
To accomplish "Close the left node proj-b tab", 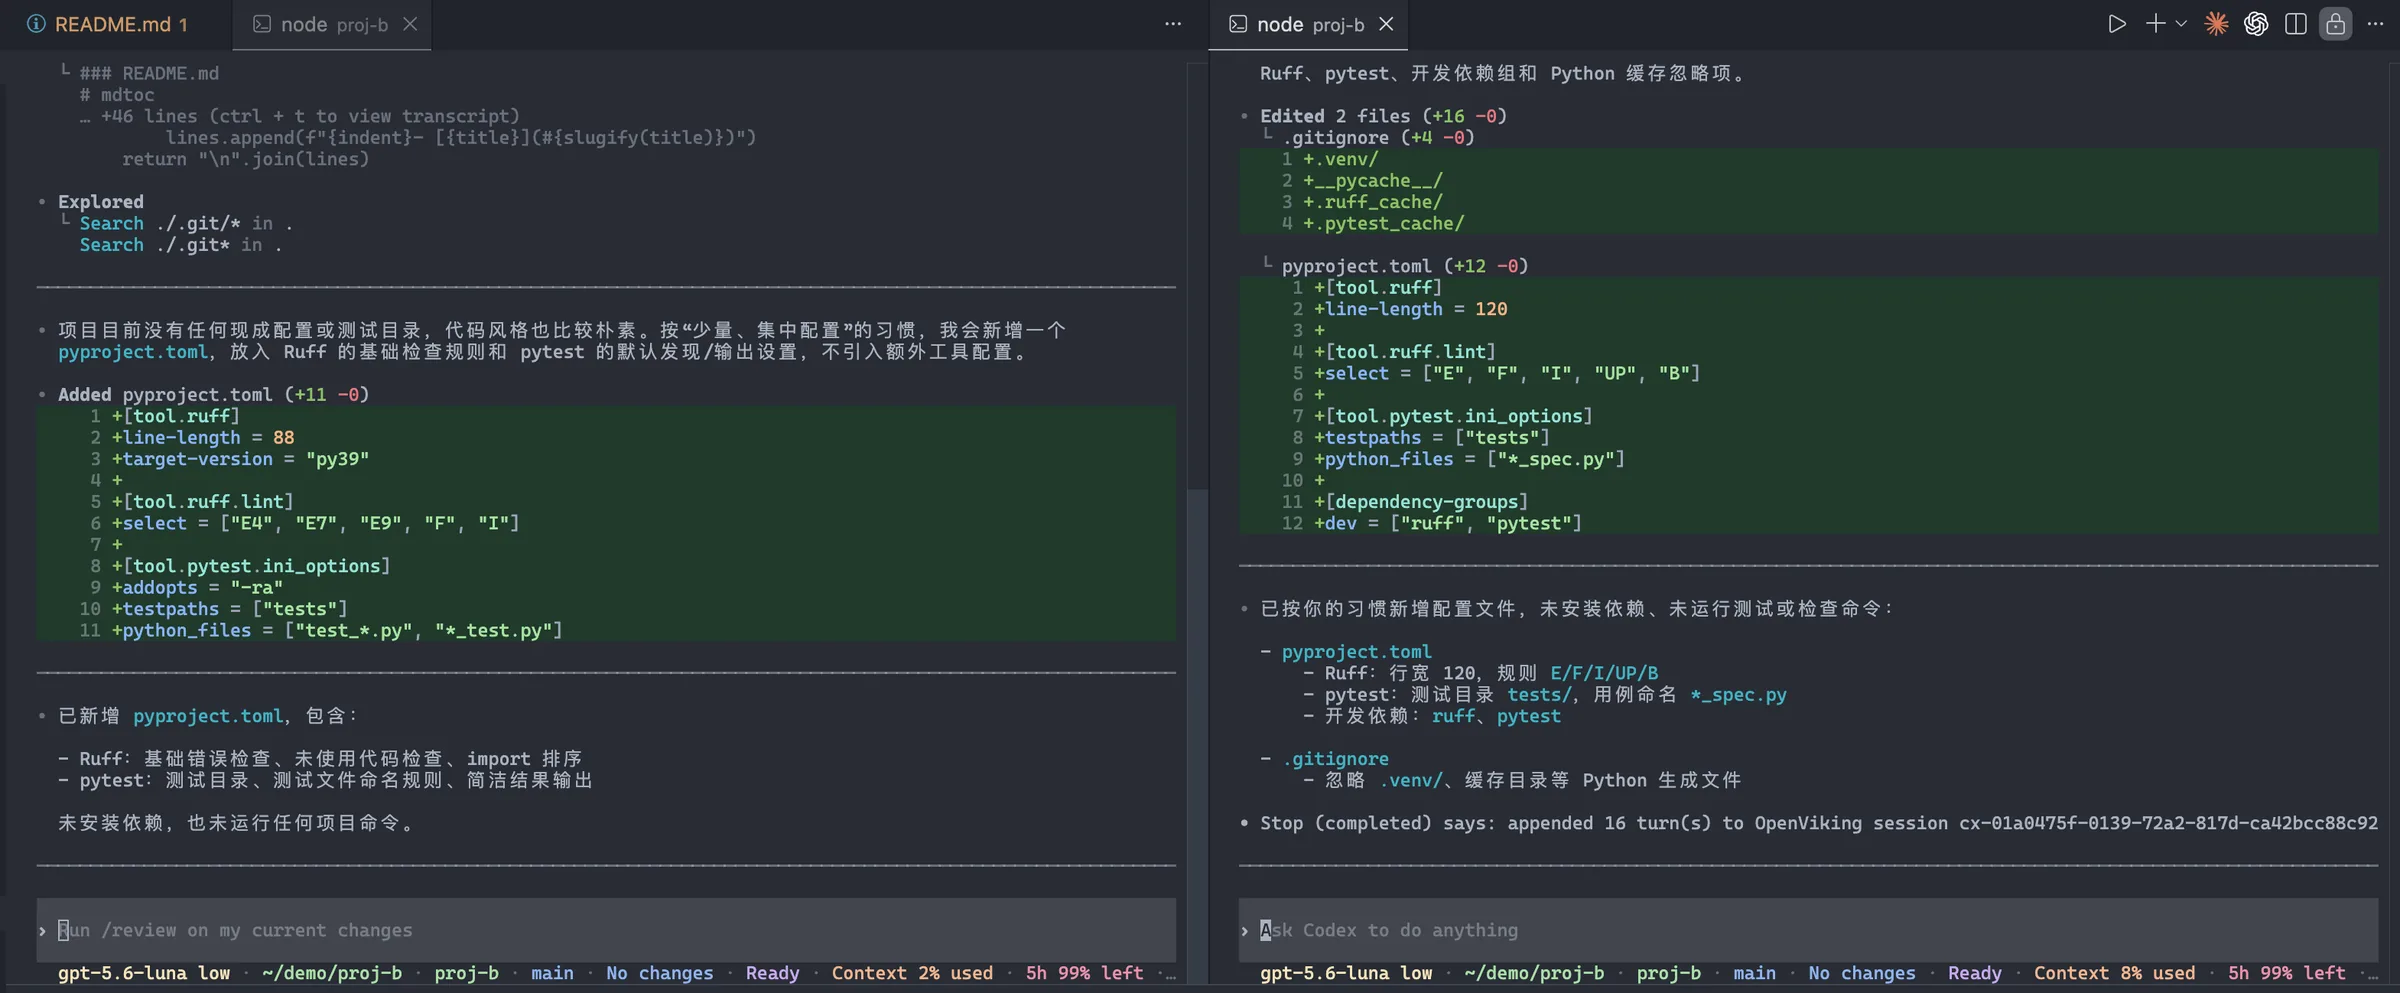I will pos(410,24).
